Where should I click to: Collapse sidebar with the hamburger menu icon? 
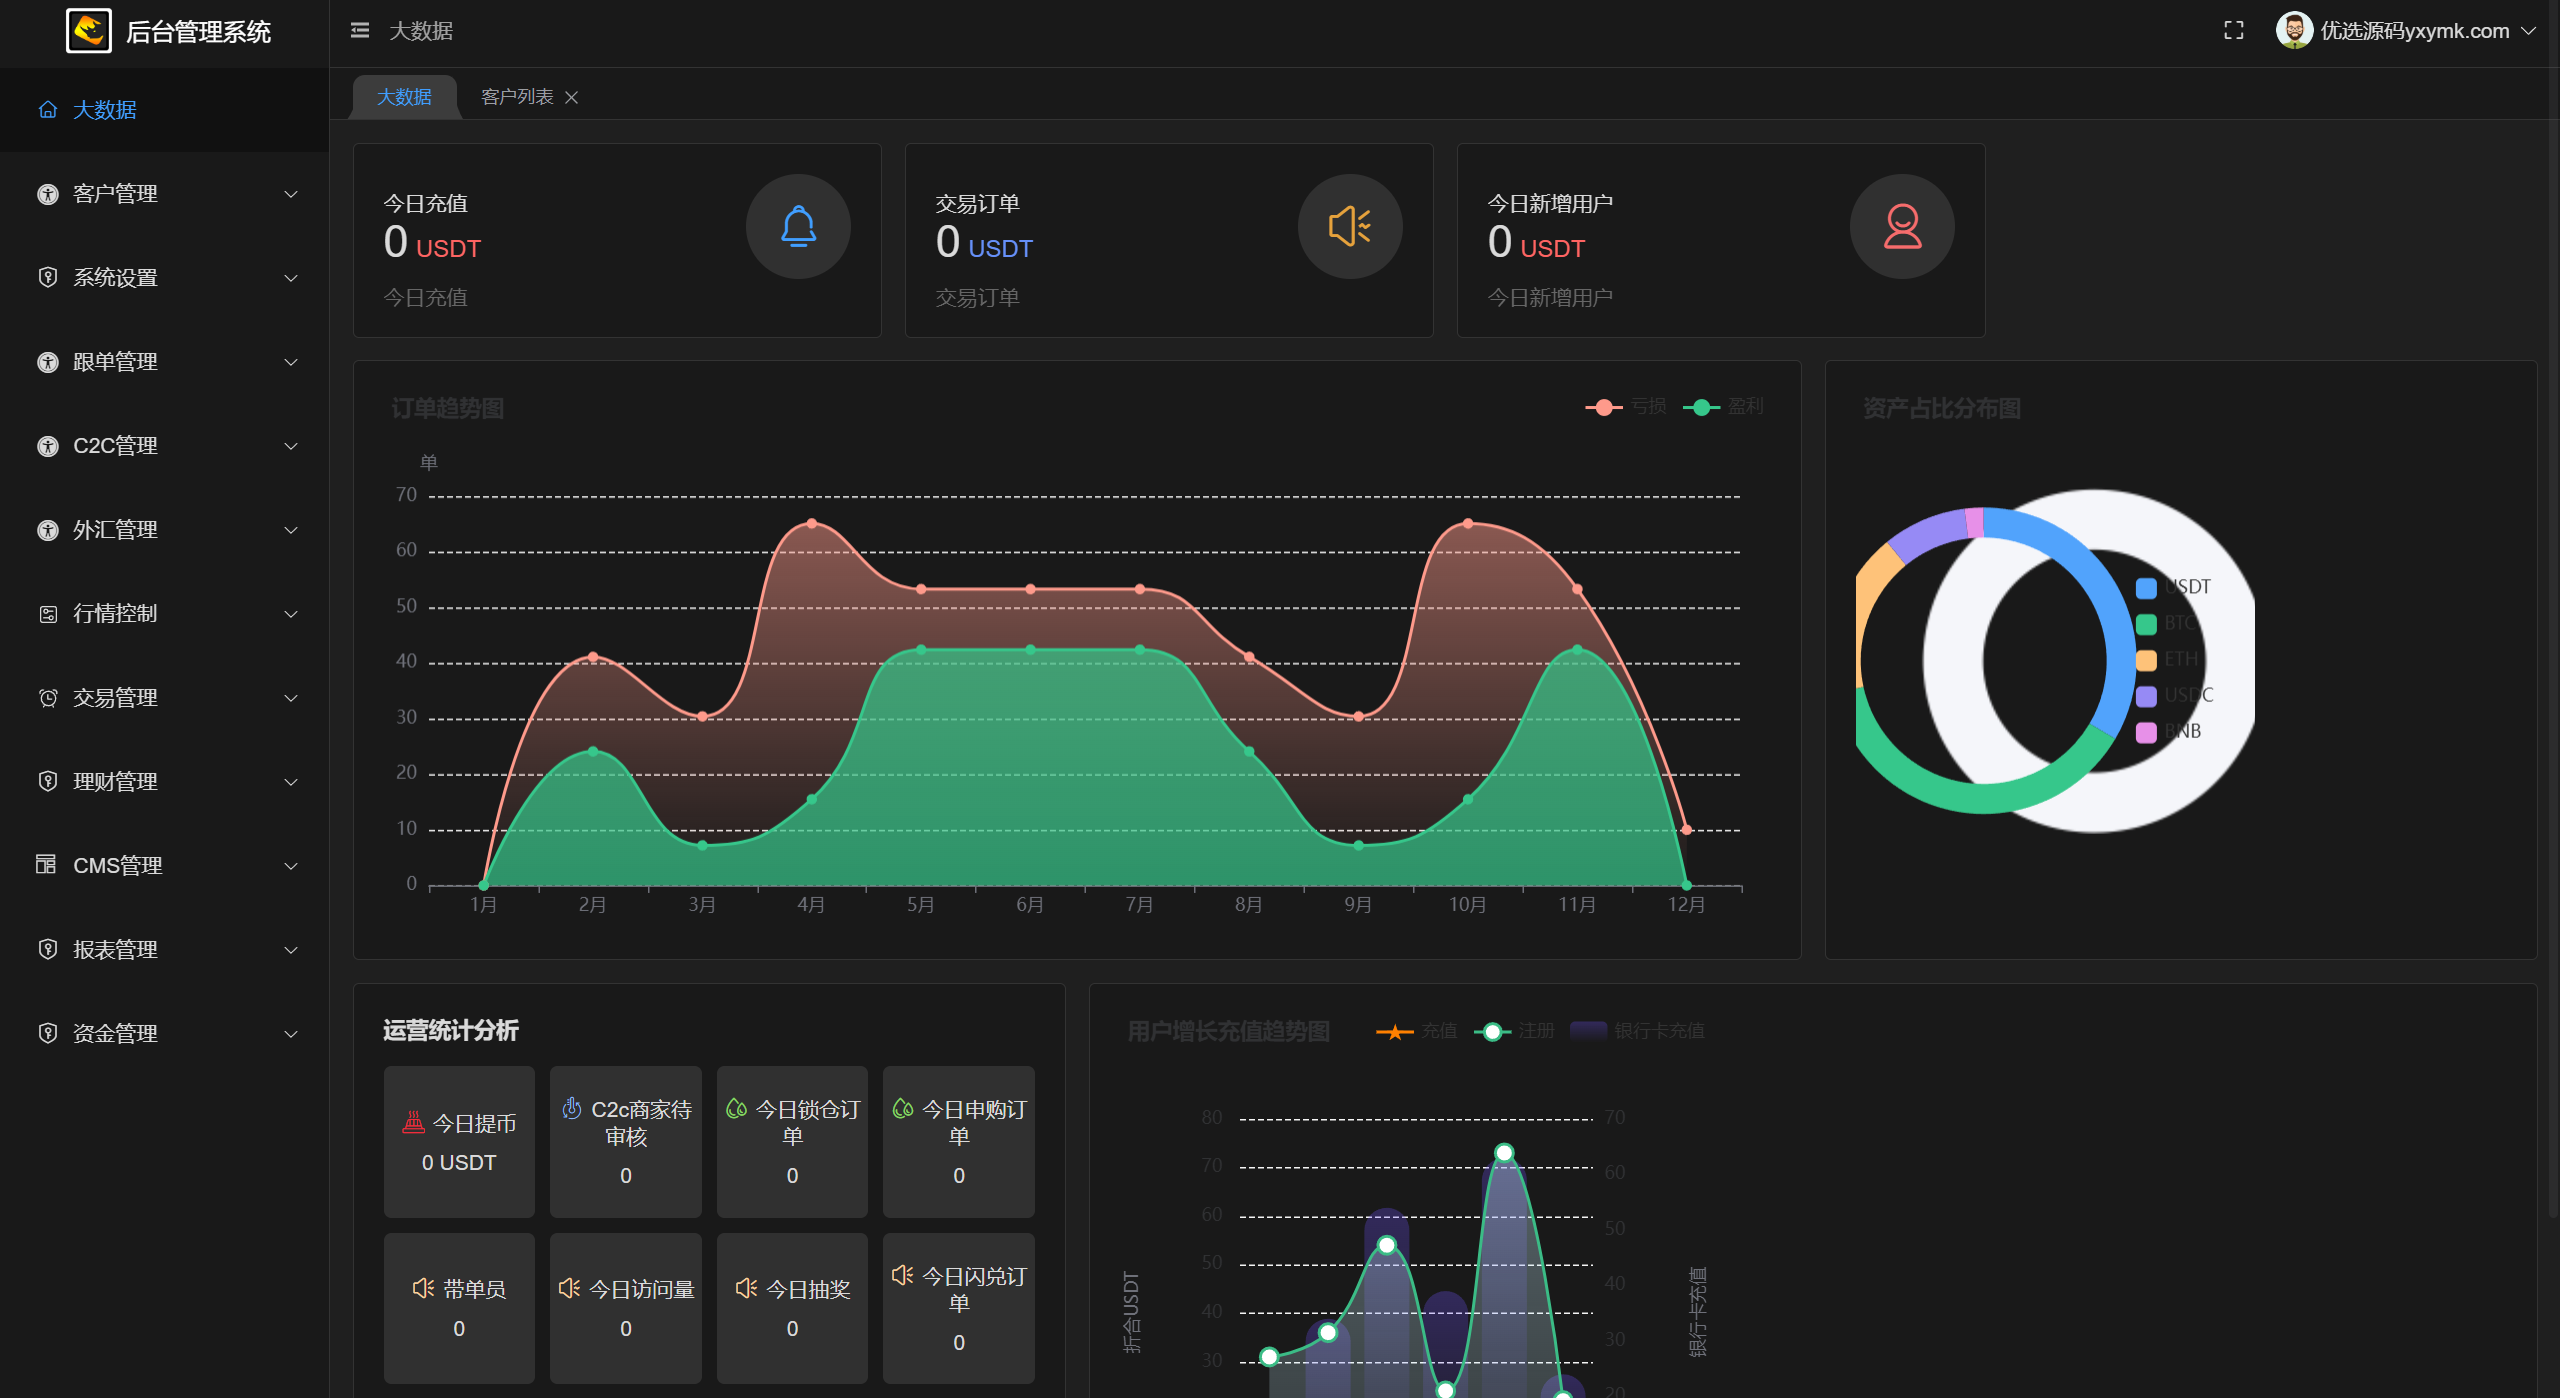coord(360,31)
